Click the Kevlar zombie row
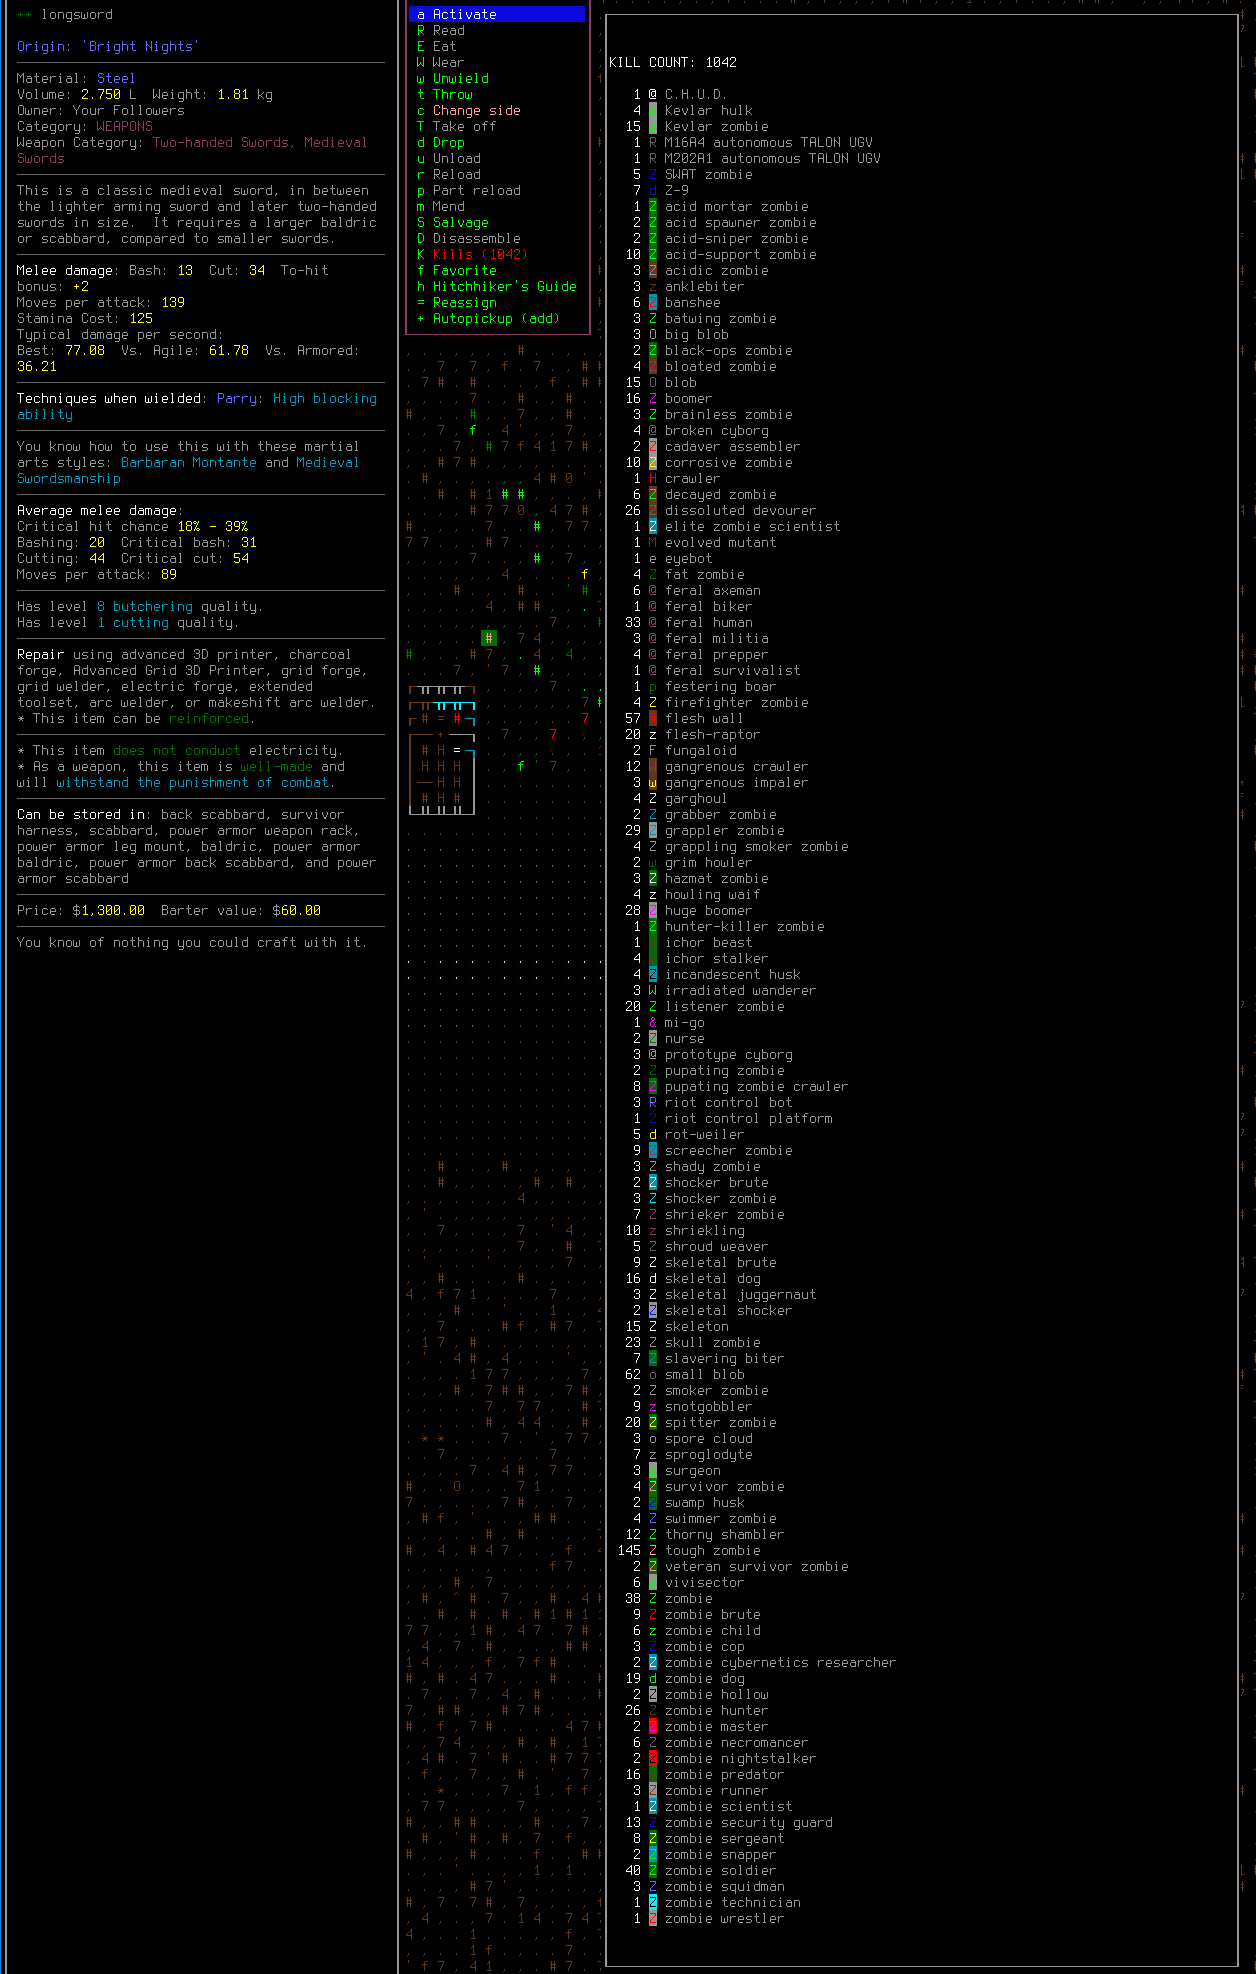 pyautogui.click(x=697, y=126)
